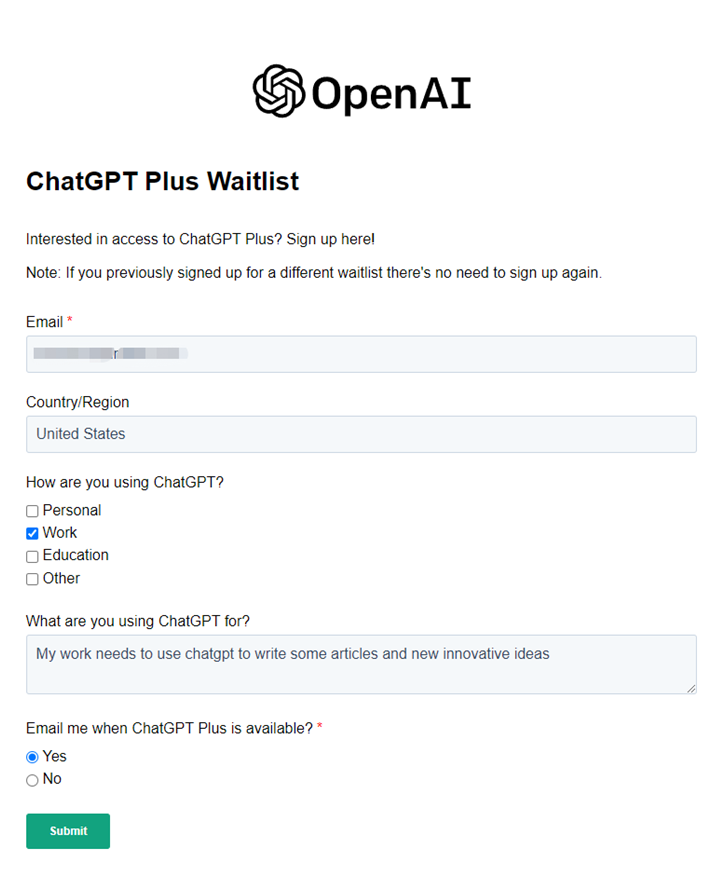
Task: Click the OpenAI knot logo icon
Action: pos(278,91)
